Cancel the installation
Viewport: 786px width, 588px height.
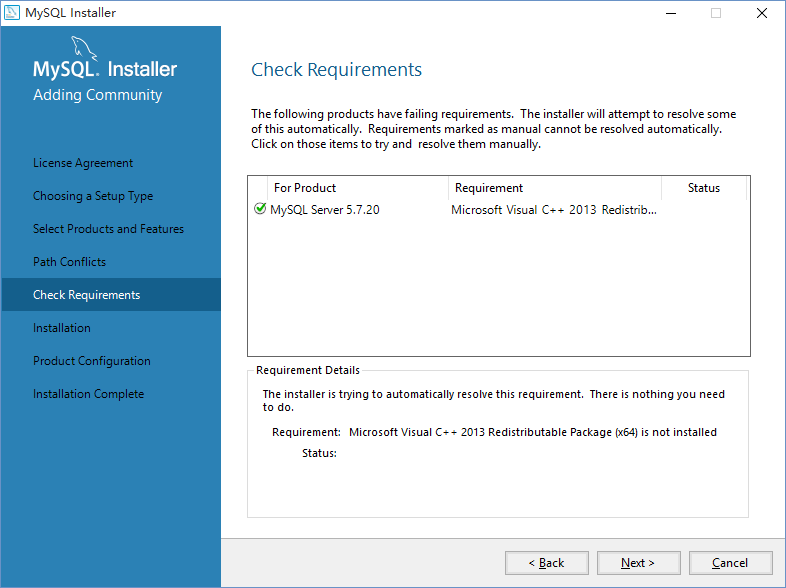[x=730, y=563]
